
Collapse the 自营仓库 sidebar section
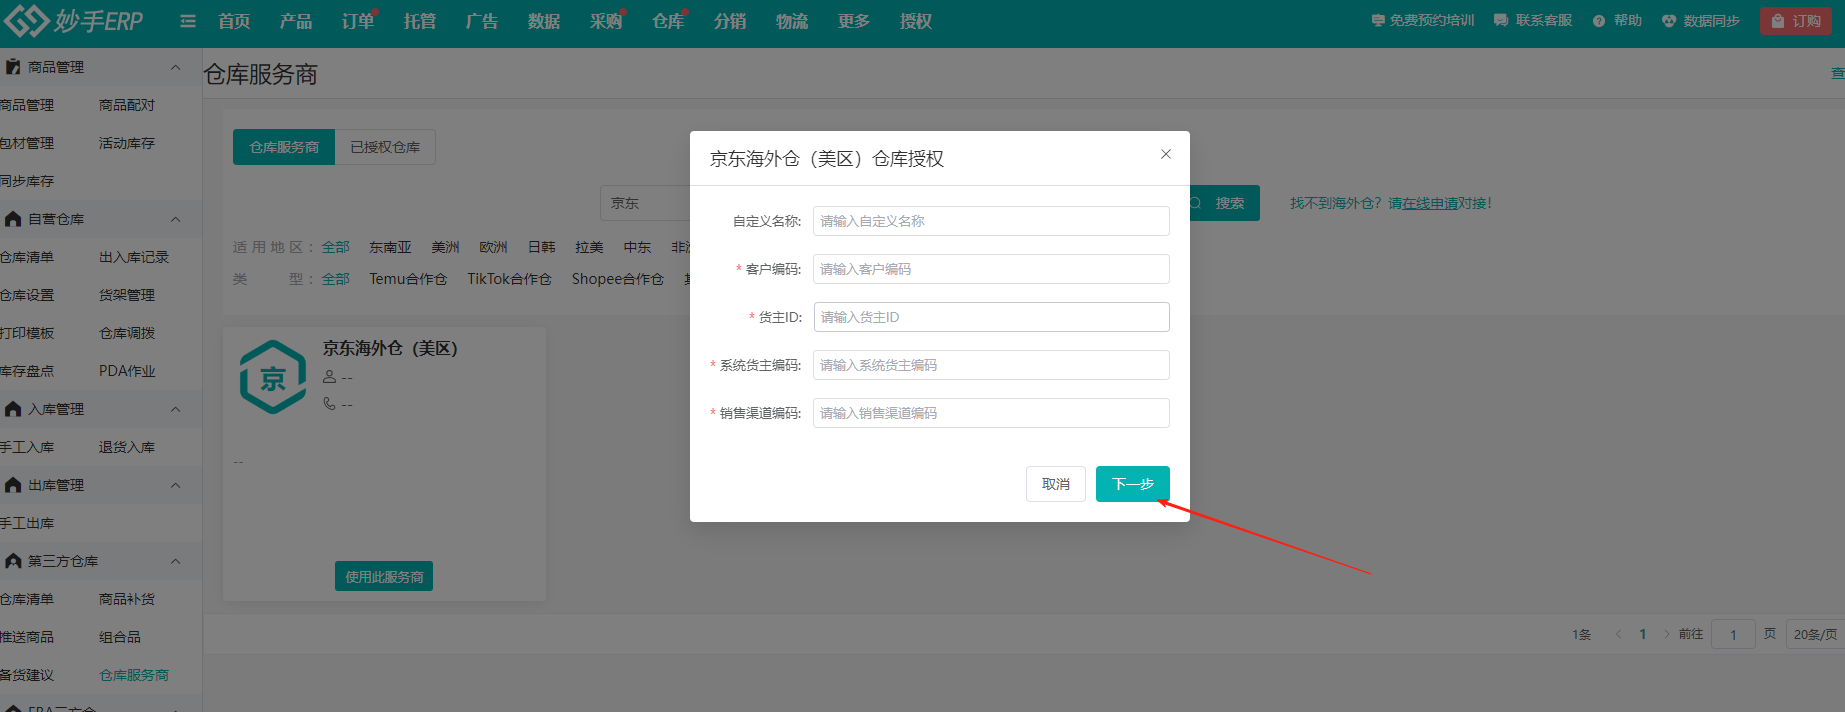pos(176,219)
